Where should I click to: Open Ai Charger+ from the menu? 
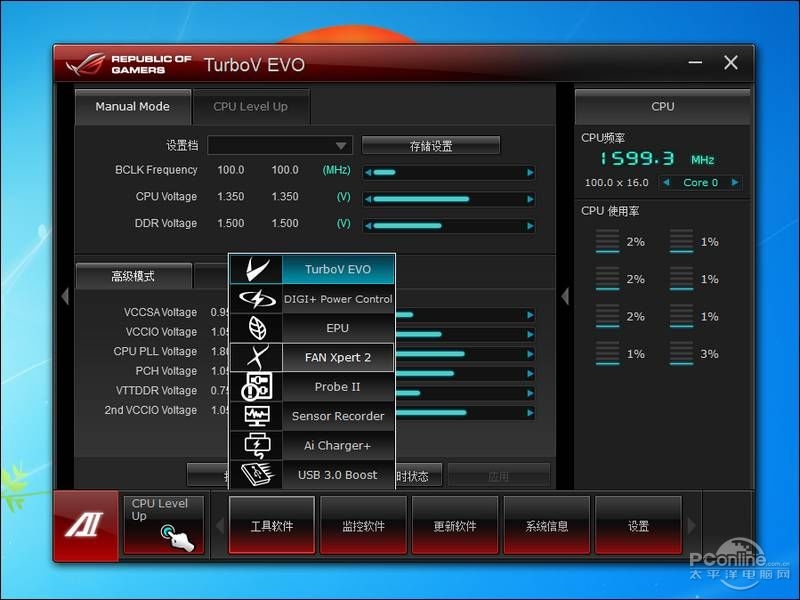[338, 445]
